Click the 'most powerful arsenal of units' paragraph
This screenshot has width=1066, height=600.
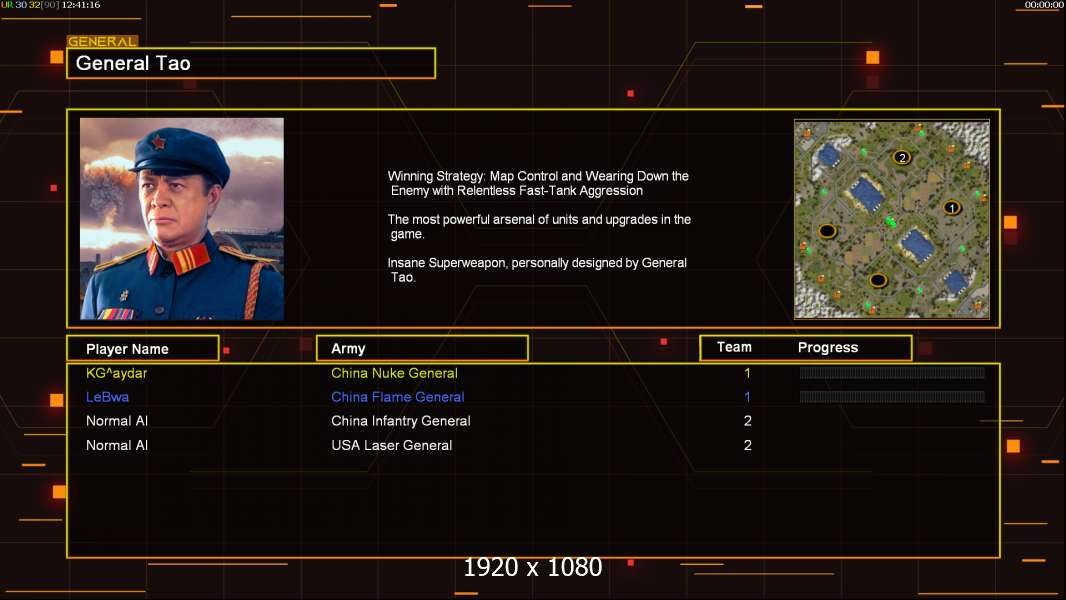[539, 226]
